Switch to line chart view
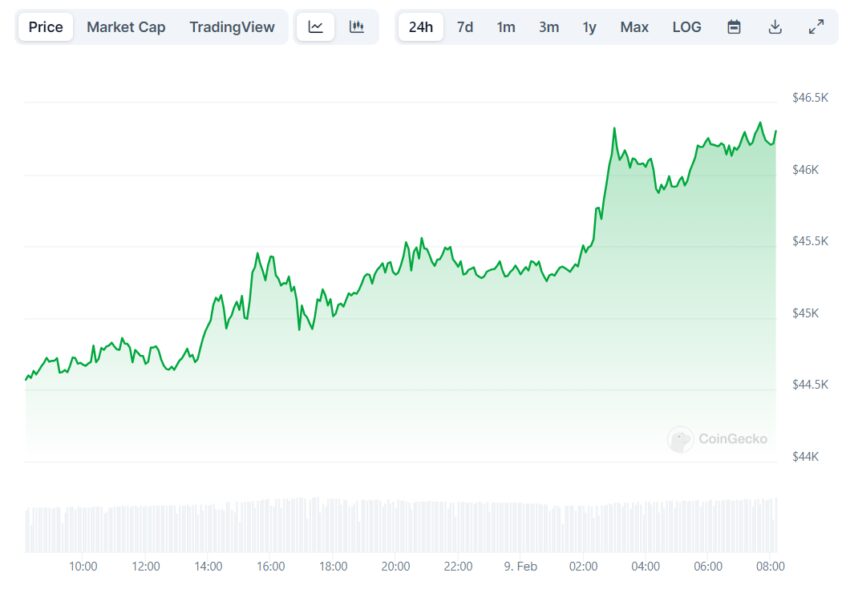Viewport: 850px width, 593px height. click(316, 27)
